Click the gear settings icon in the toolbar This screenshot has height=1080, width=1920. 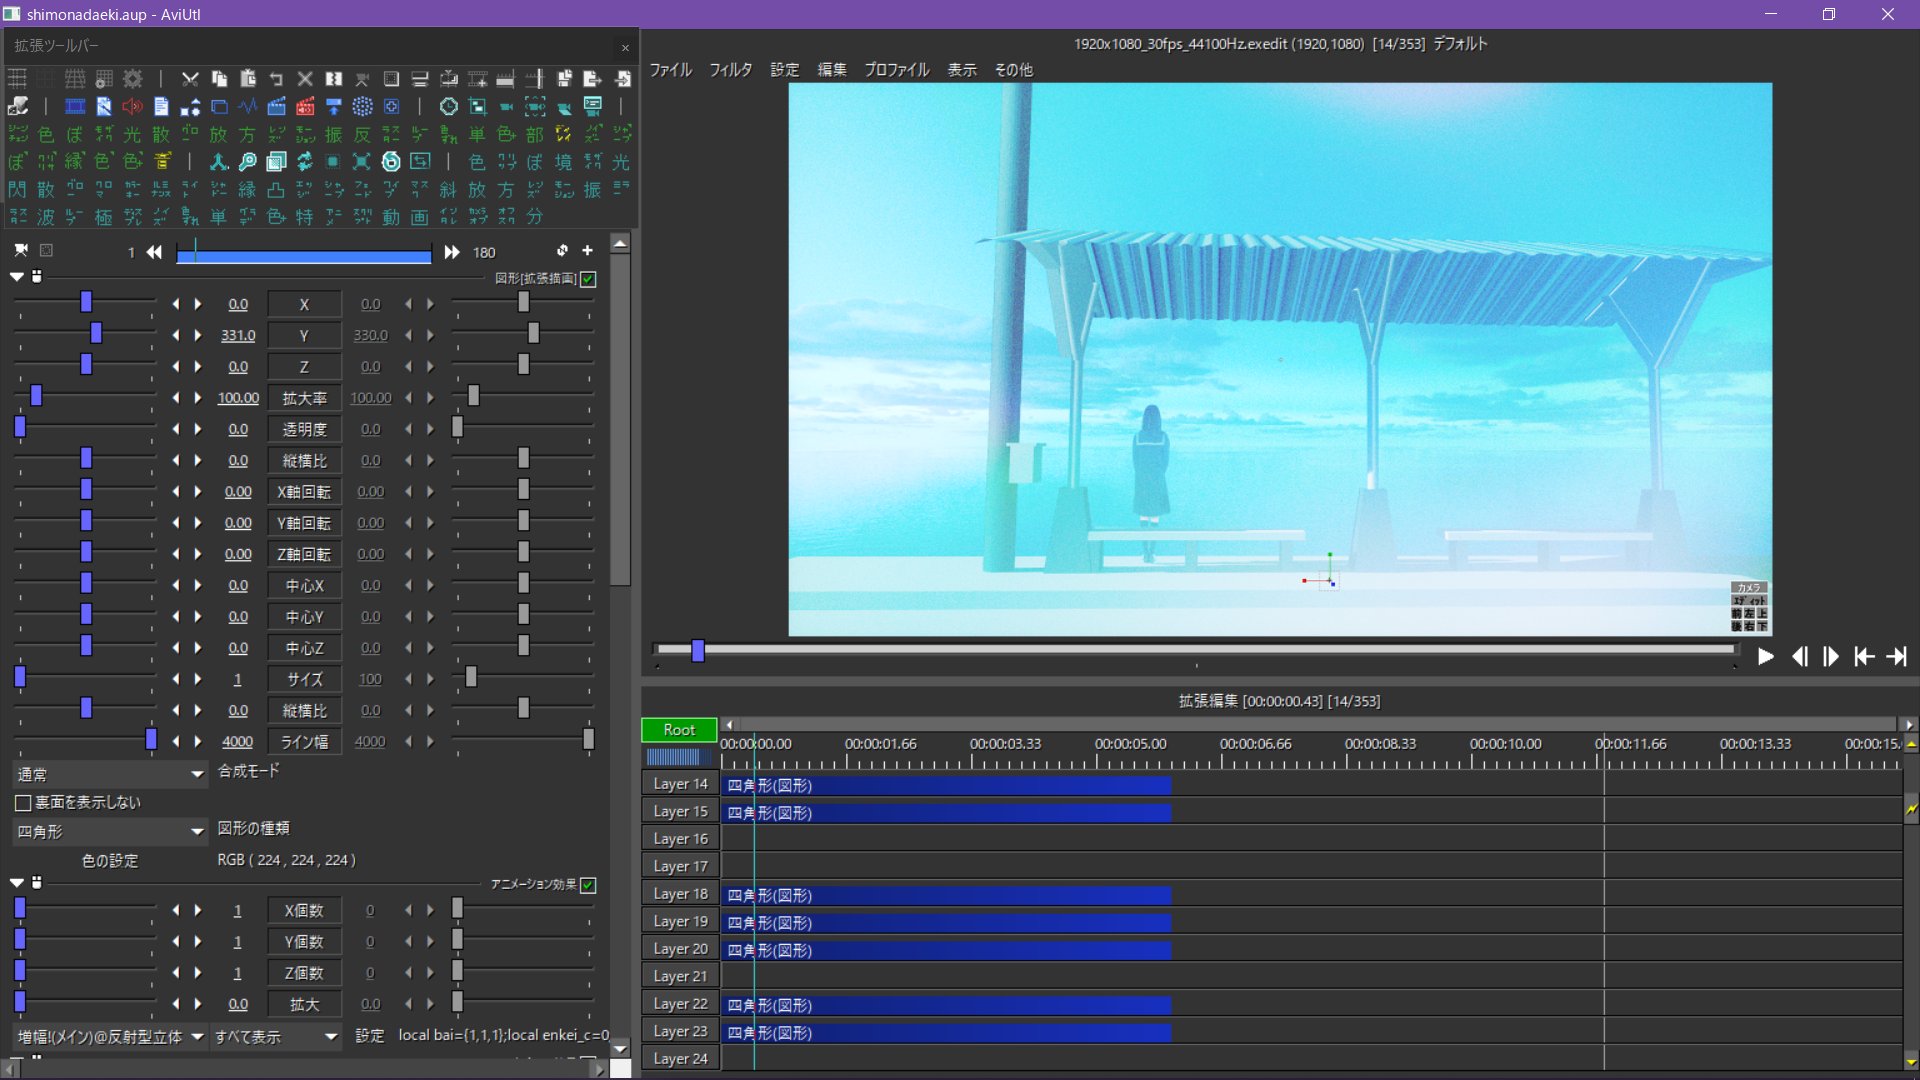133,79
